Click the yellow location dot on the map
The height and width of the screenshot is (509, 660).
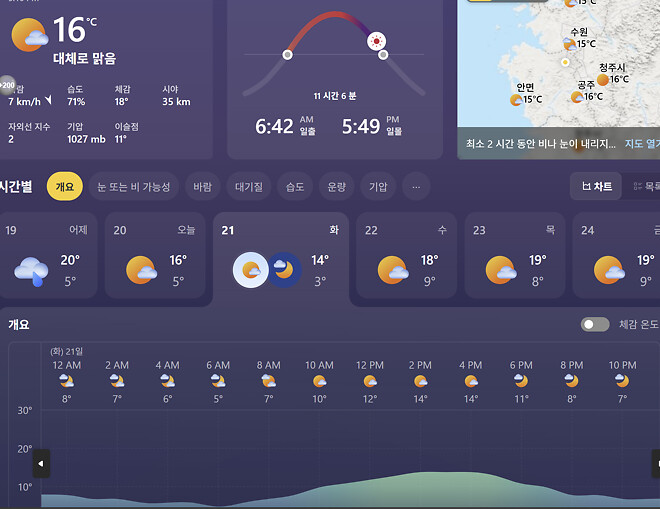[565, 62]
